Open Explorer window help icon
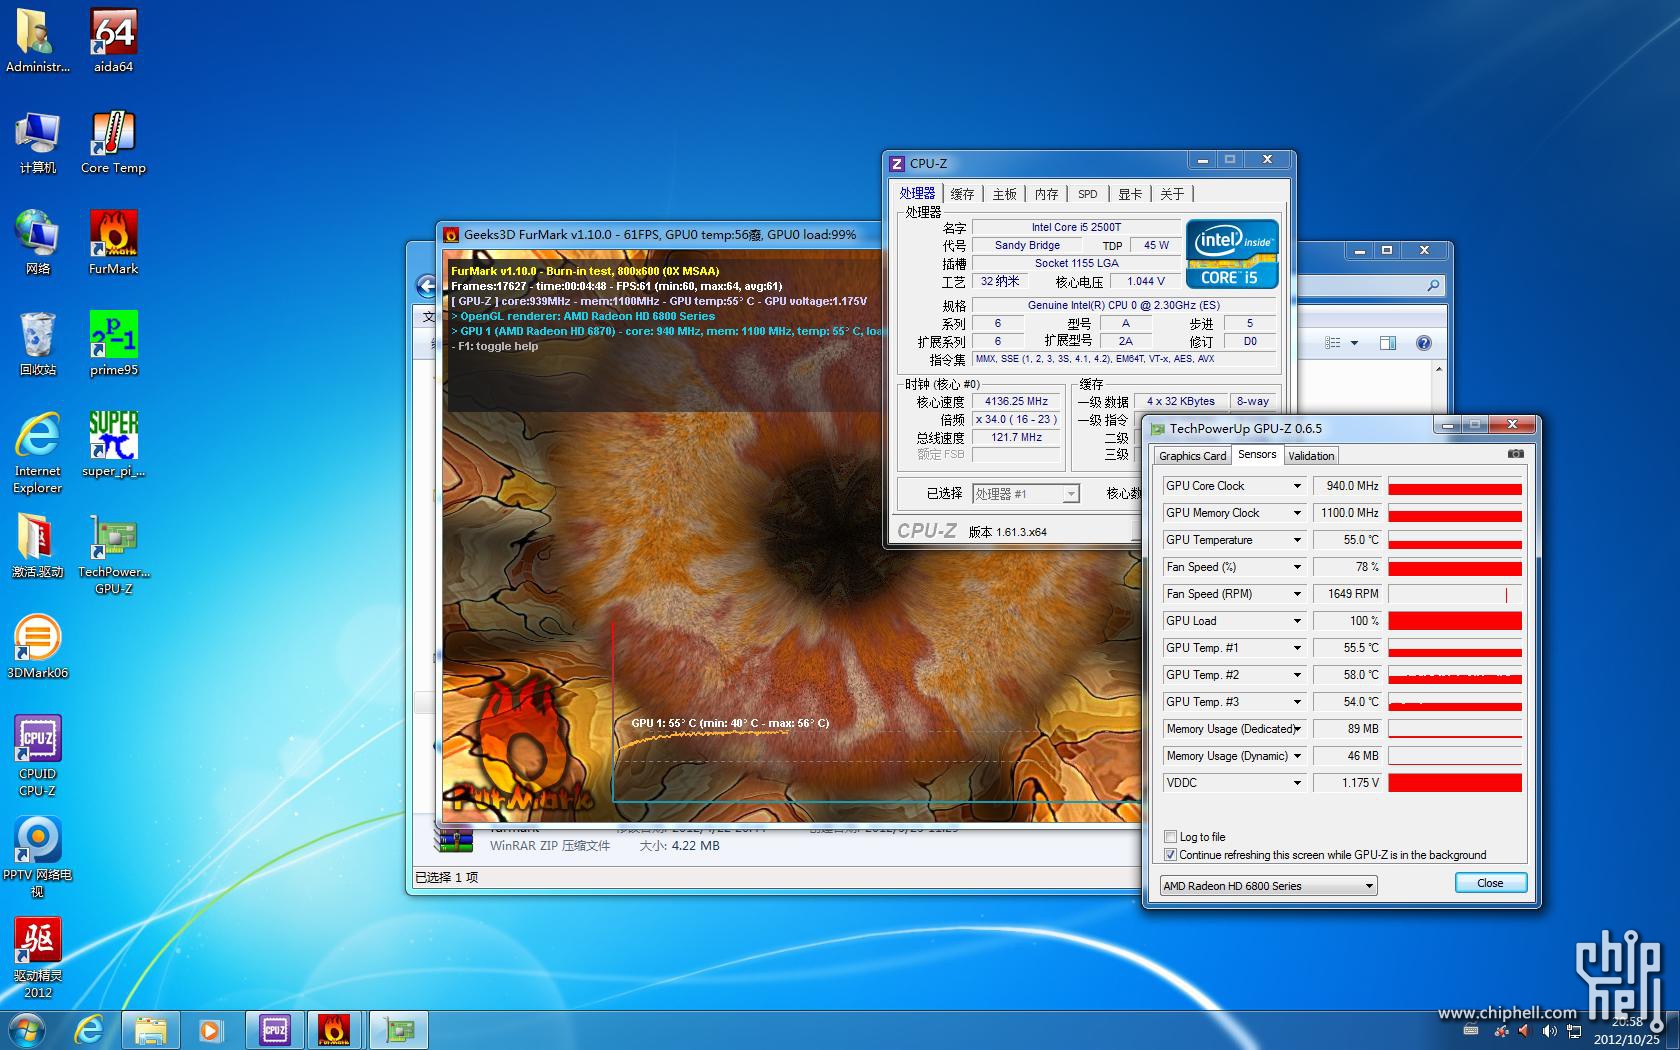This screenshot has height=1050, width=1680. coord(1424,343)
